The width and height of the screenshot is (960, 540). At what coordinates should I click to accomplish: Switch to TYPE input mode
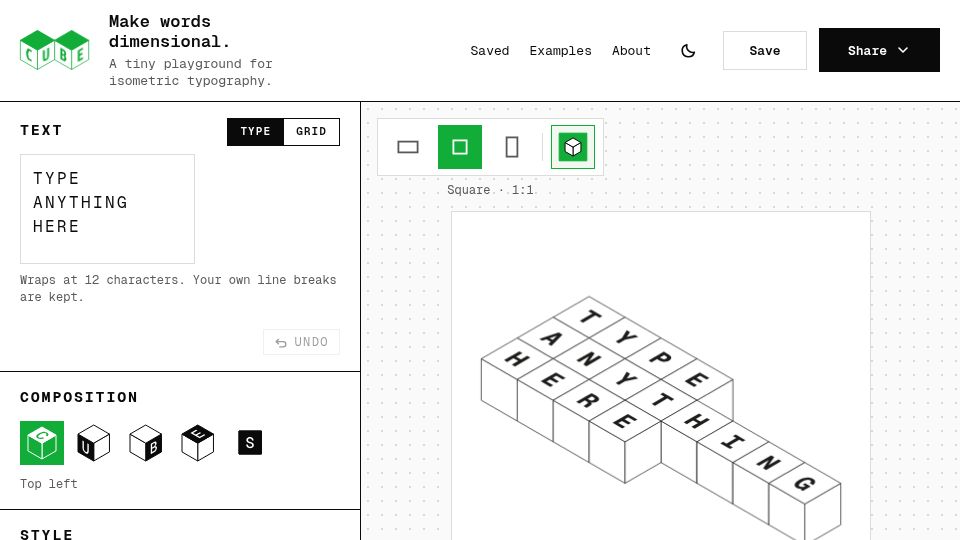pyautogui.click(x=255, y=132)
